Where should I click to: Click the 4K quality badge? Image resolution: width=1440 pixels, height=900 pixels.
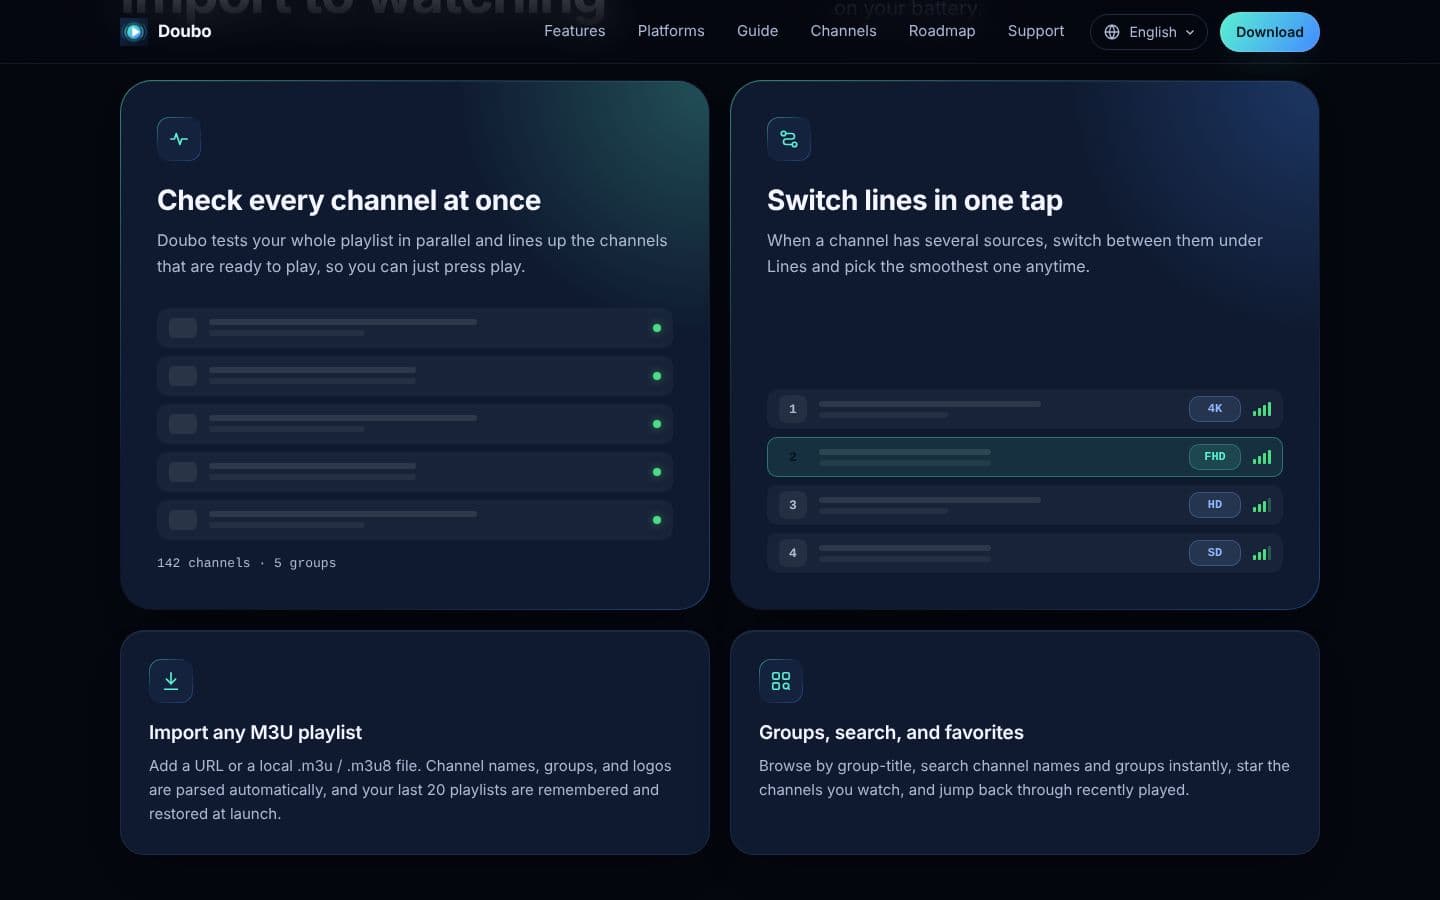point(1215,408)
